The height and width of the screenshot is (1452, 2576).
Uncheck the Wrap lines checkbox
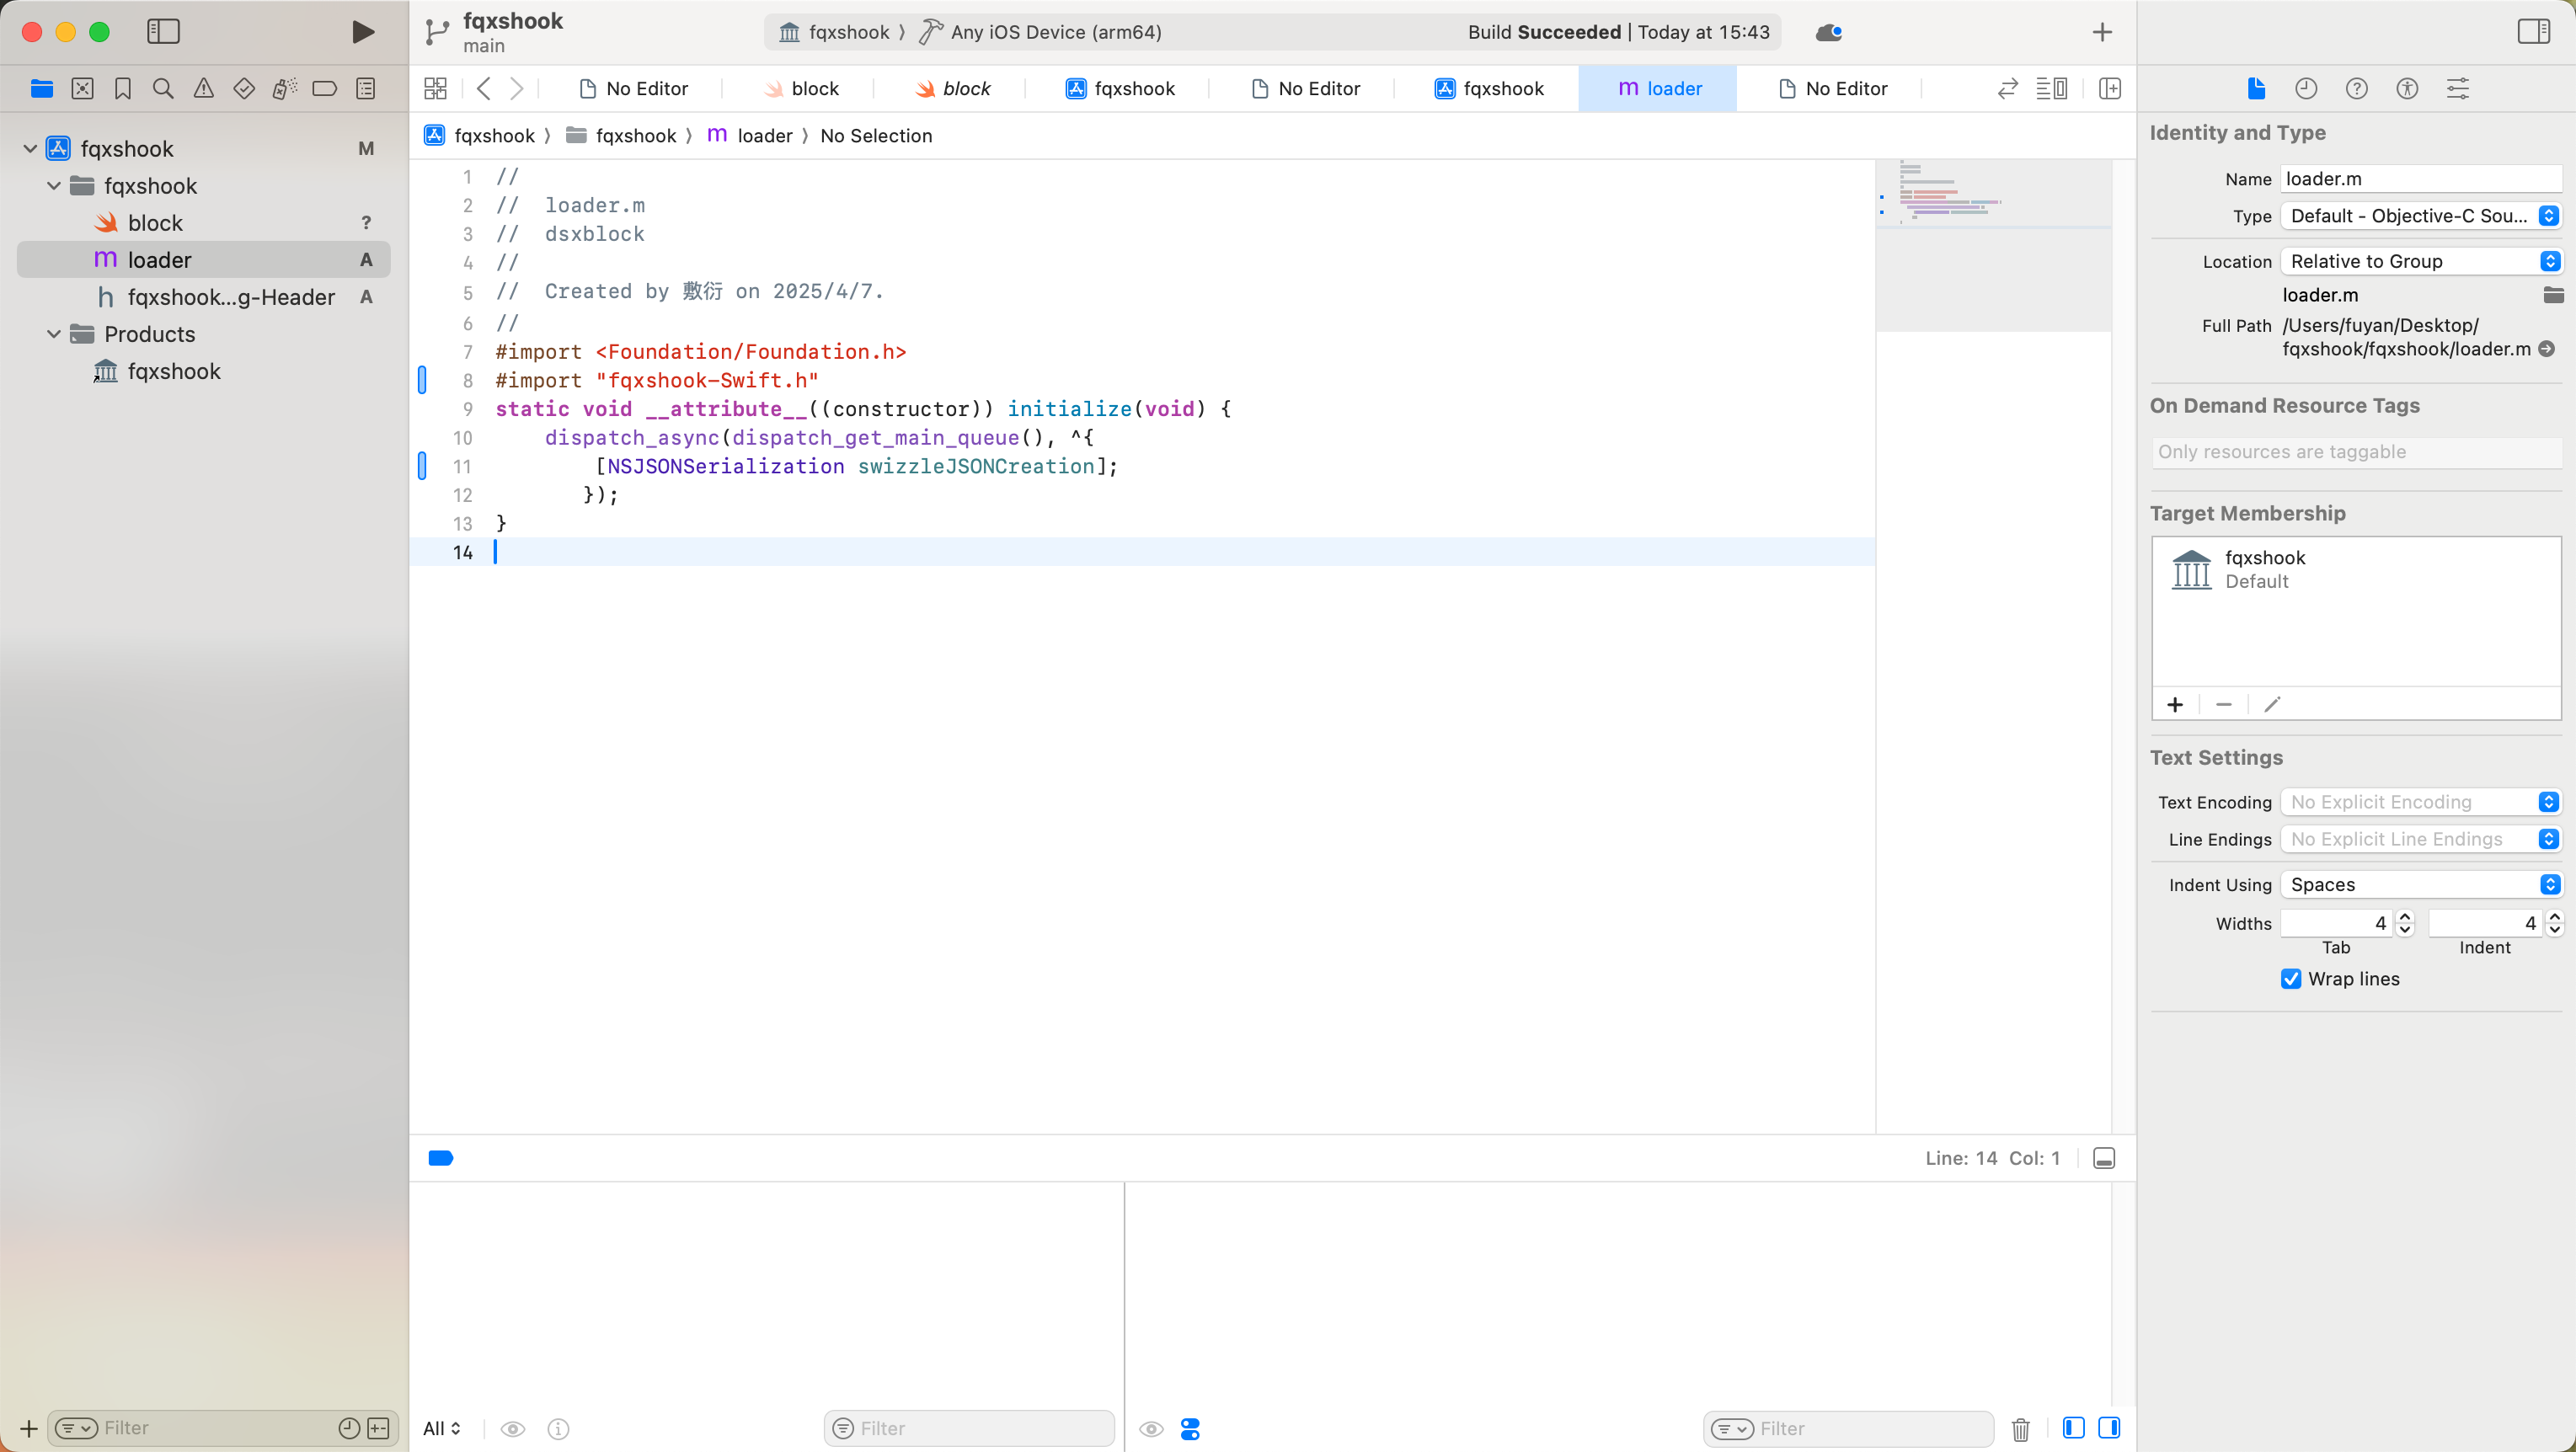(2291, 979)
